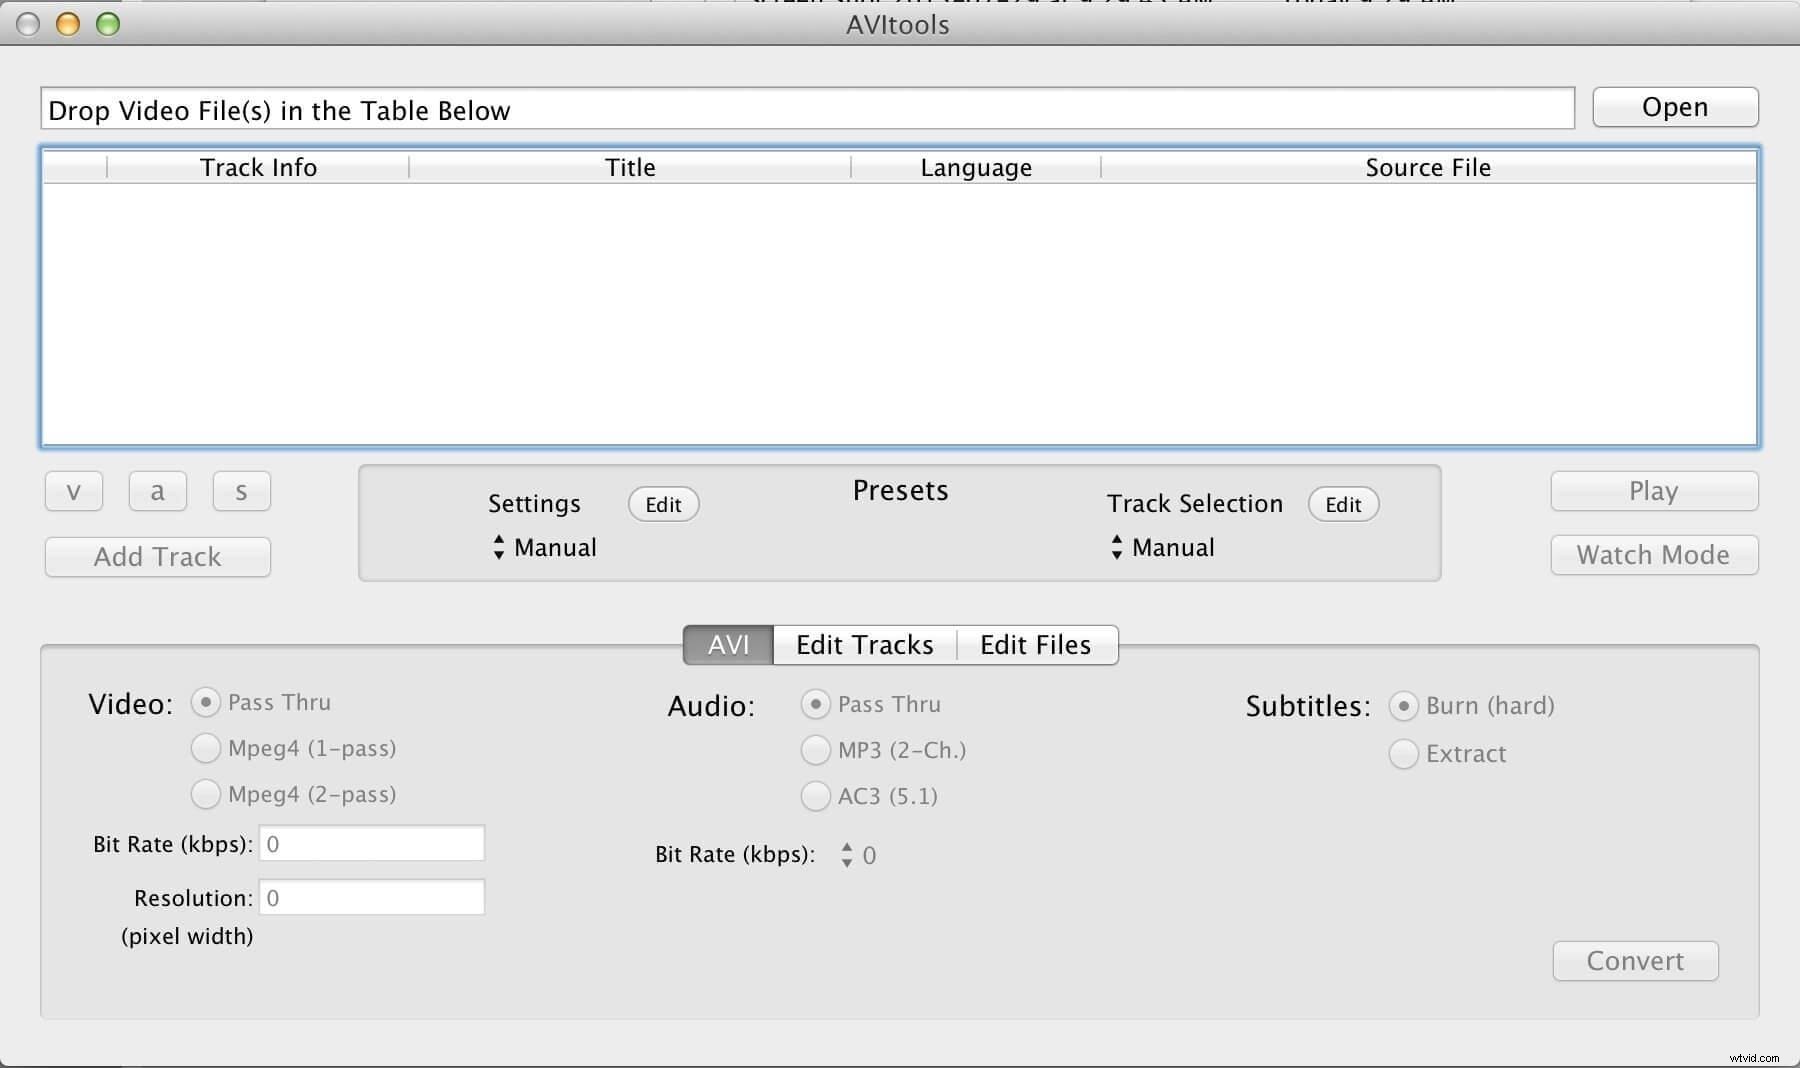Start playback with the Play button

pos(1652,490)
